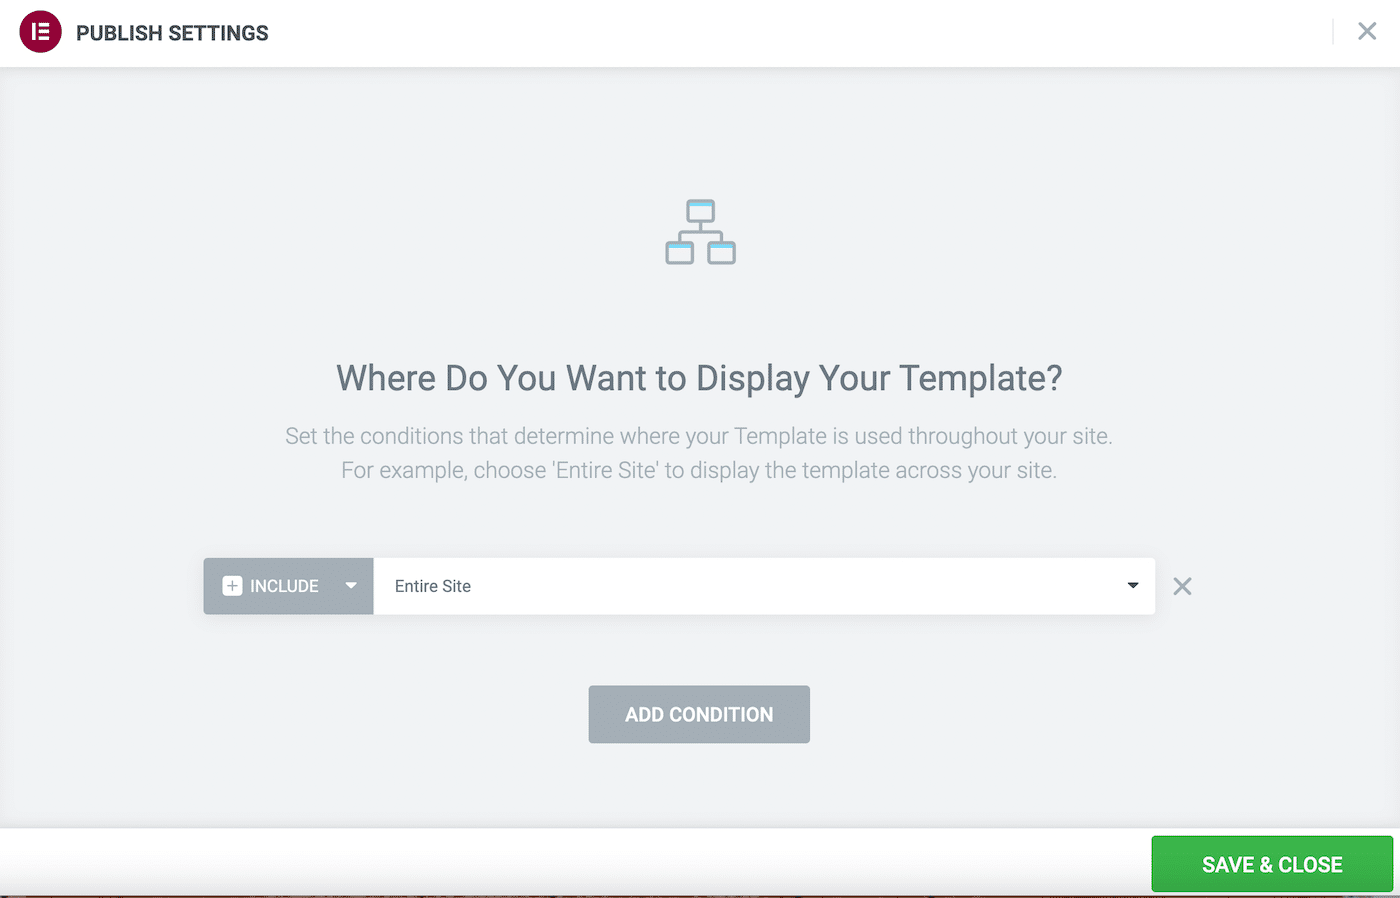
Task: Click the empty footer bar beside SAVE & CLOSE
Action: [575, 864]
